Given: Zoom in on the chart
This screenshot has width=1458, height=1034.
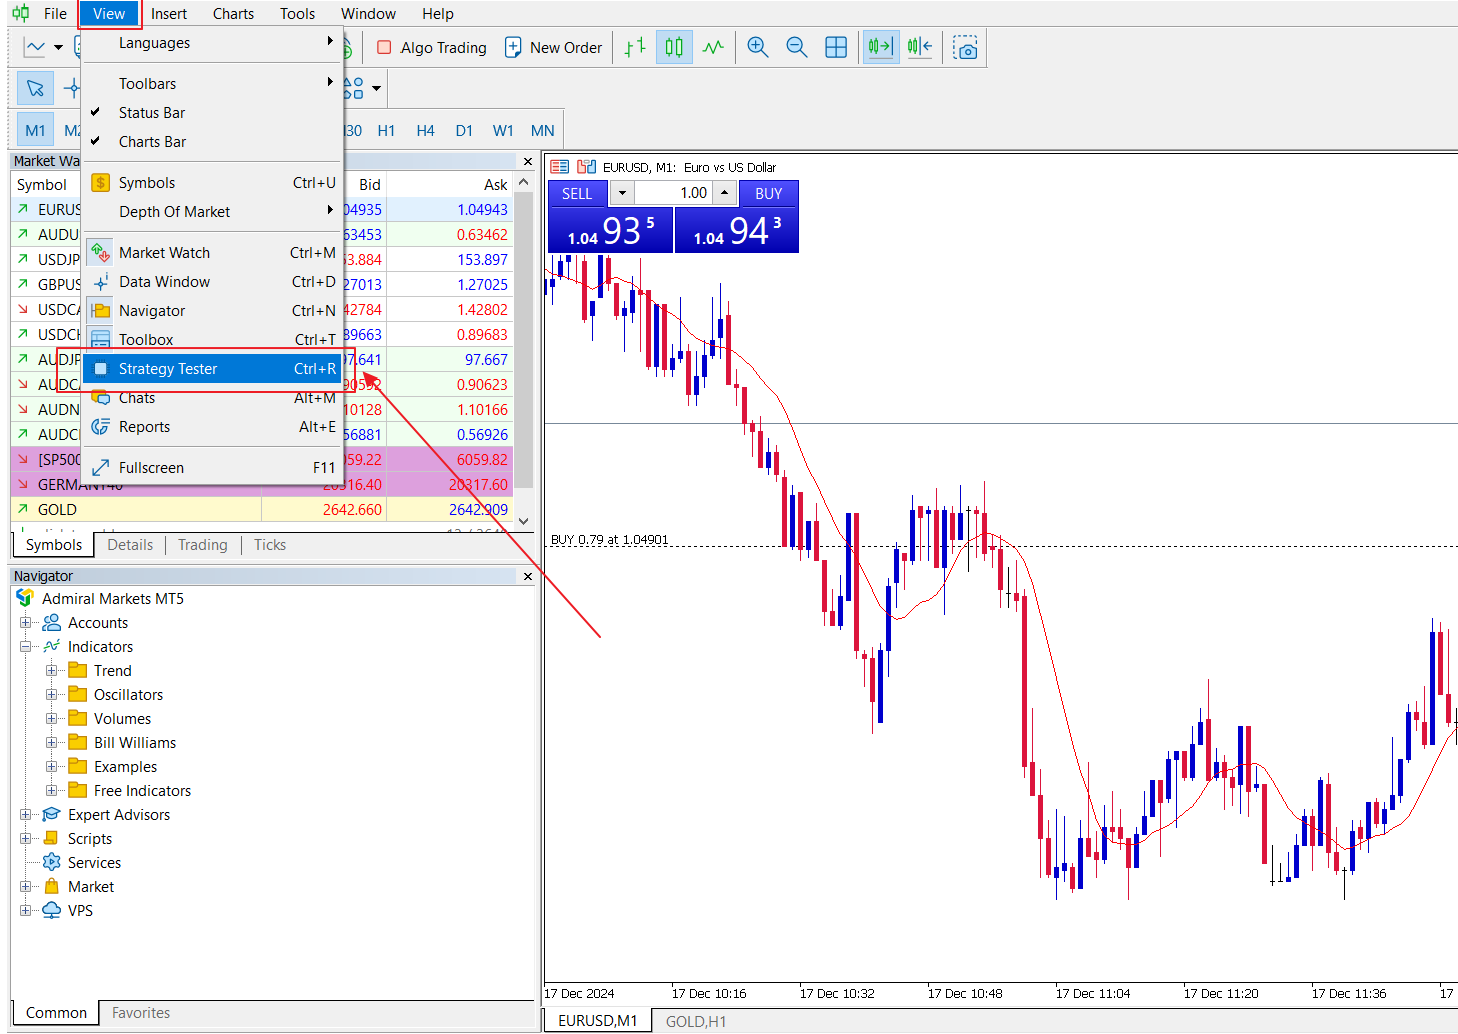Looking at the screenshot, I should (x=758, y=48).
